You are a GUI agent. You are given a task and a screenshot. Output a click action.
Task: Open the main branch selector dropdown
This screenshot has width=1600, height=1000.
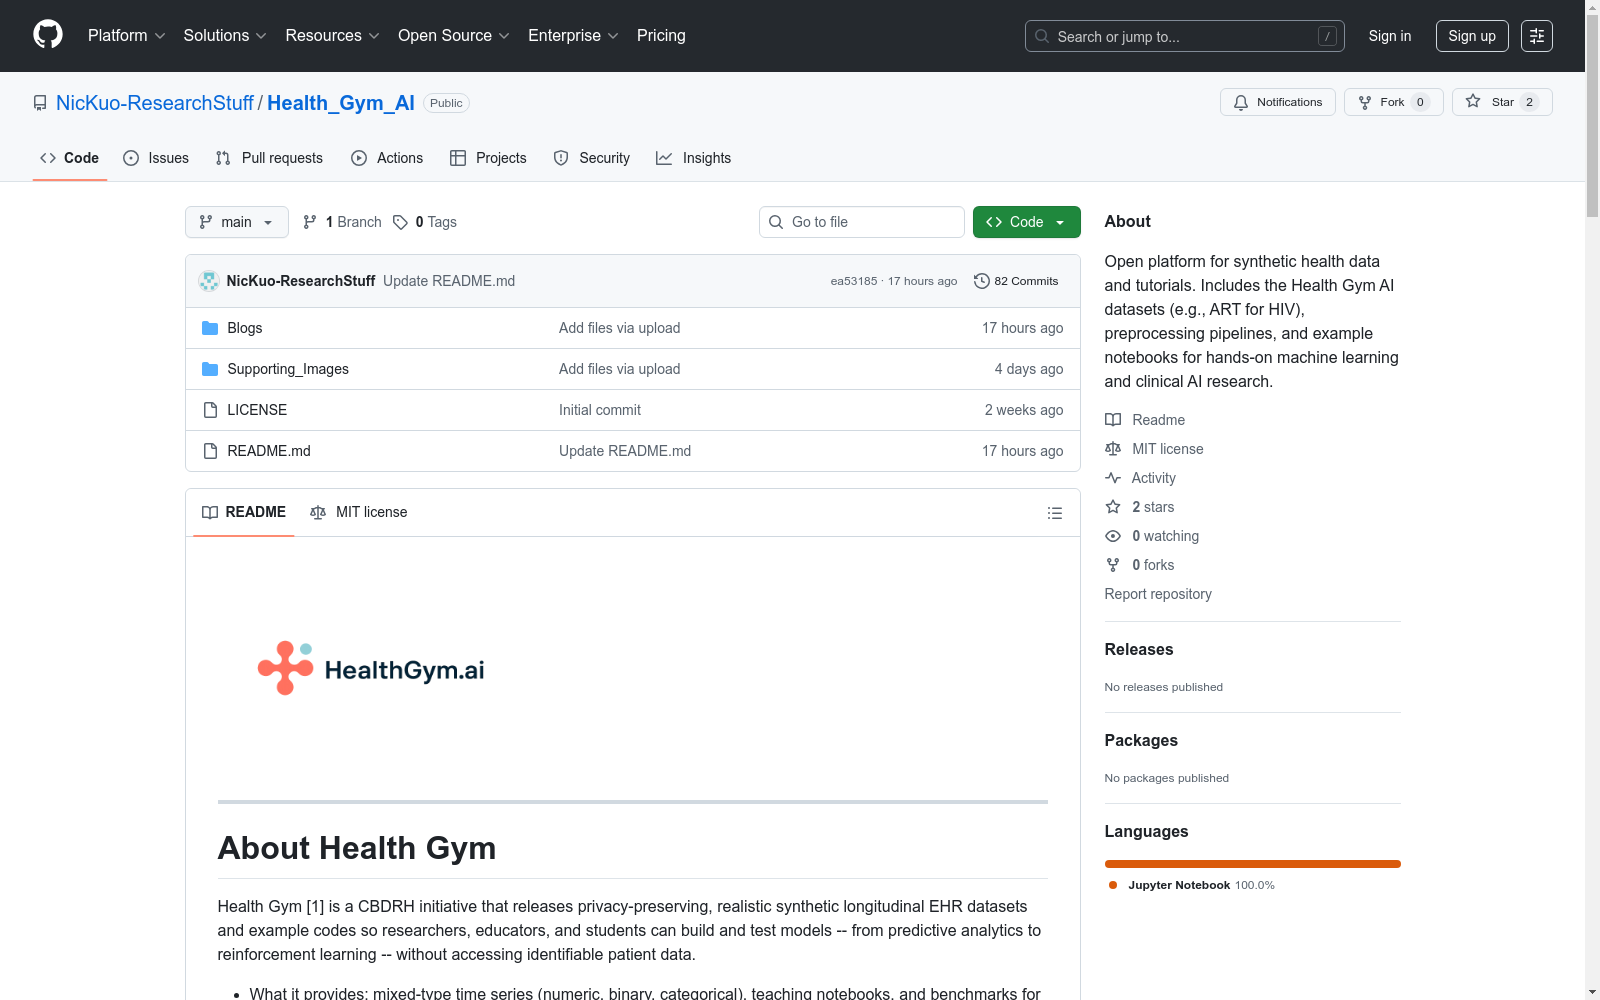pyautogui.click(x=237, y=222)
